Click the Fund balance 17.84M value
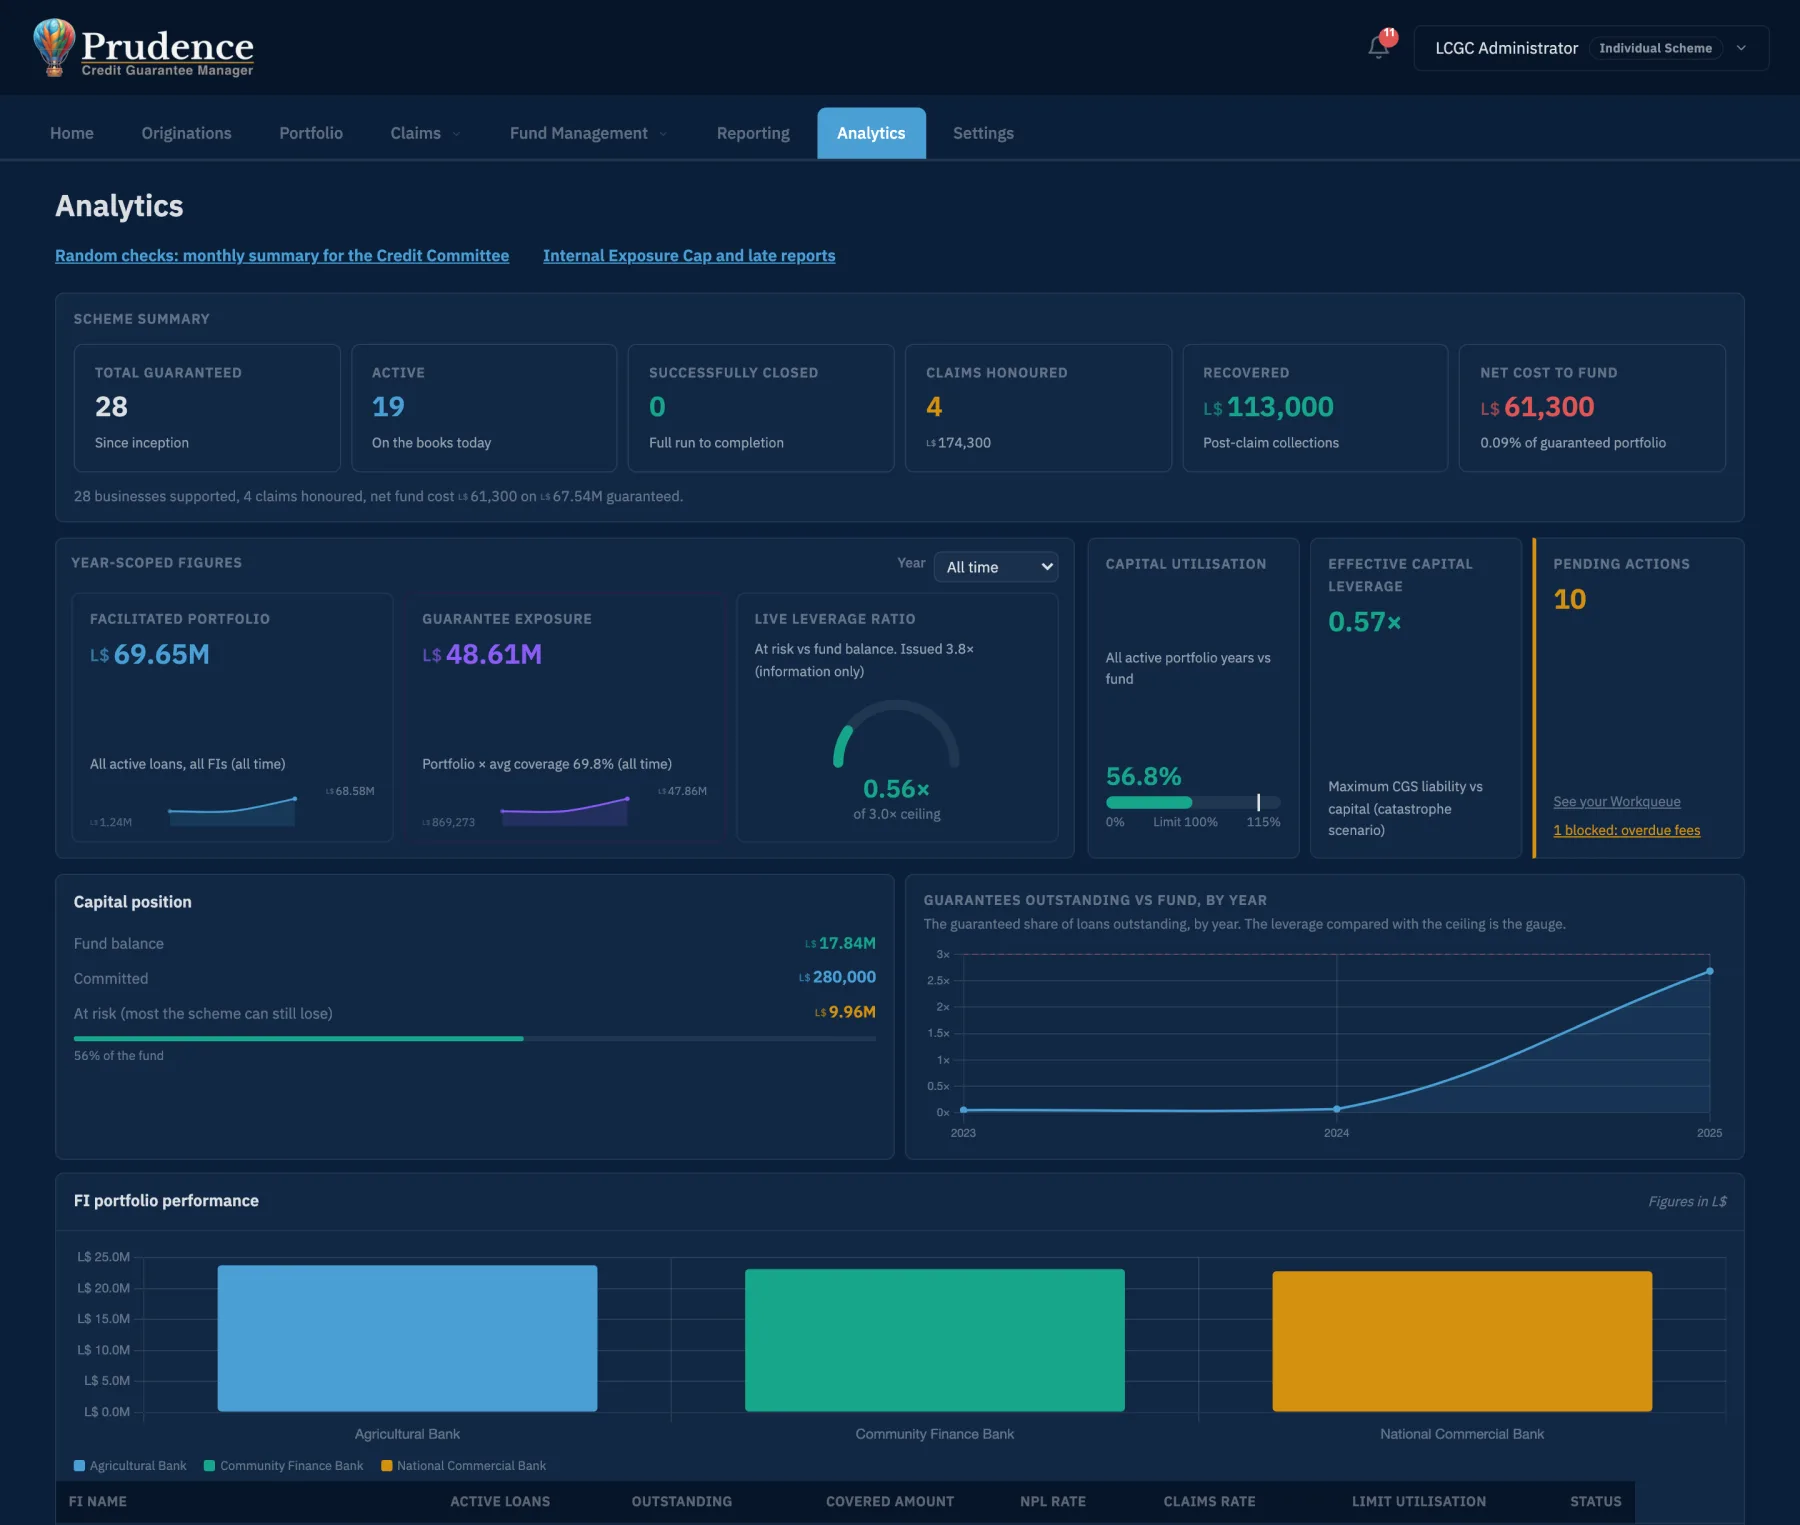The height and width of the screenshot is (1525, 1800). pos(840,943)
